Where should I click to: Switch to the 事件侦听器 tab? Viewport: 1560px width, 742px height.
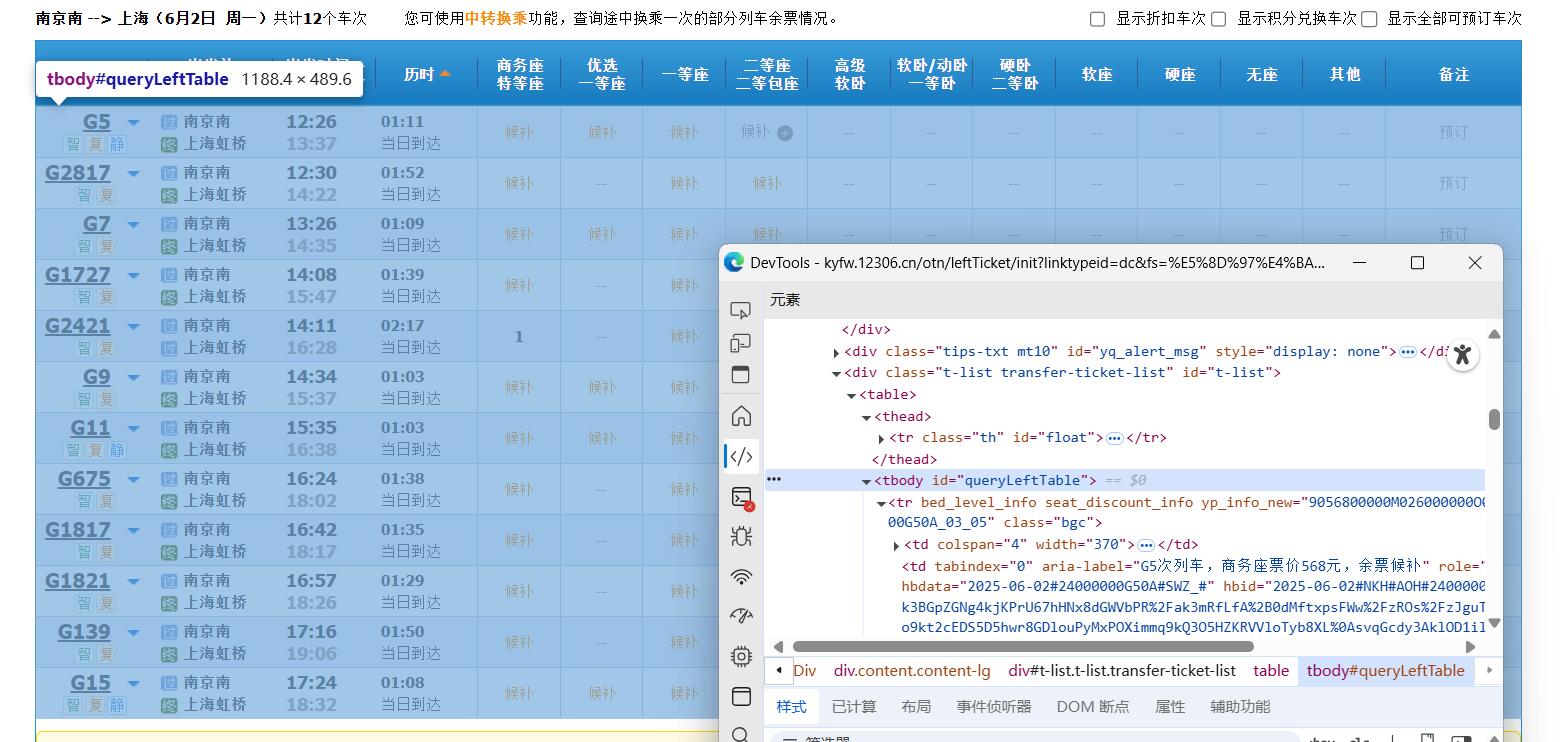click(994, 706)
